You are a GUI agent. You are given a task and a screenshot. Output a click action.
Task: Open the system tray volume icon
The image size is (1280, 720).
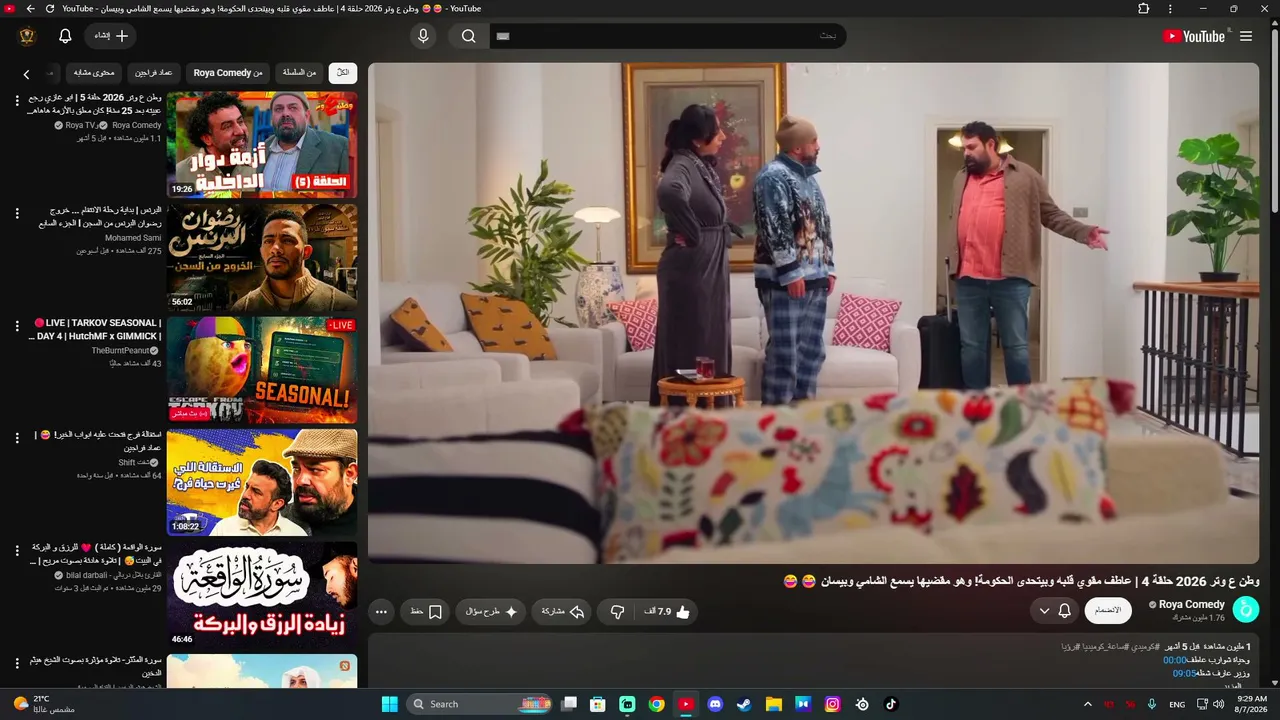tap(1218, 704)
